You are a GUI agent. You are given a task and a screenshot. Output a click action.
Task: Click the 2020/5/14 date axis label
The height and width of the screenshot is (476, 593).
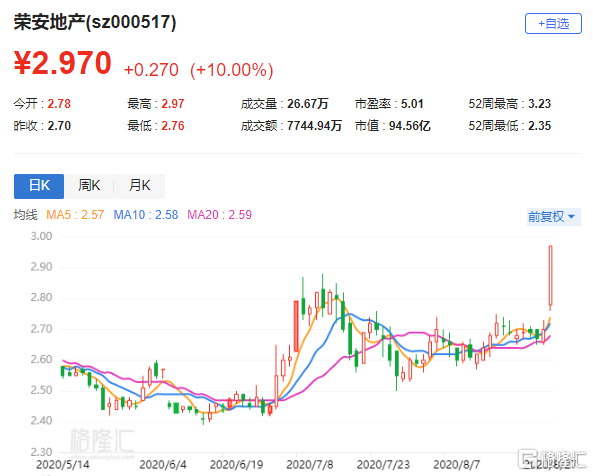[x=63, y=464]
